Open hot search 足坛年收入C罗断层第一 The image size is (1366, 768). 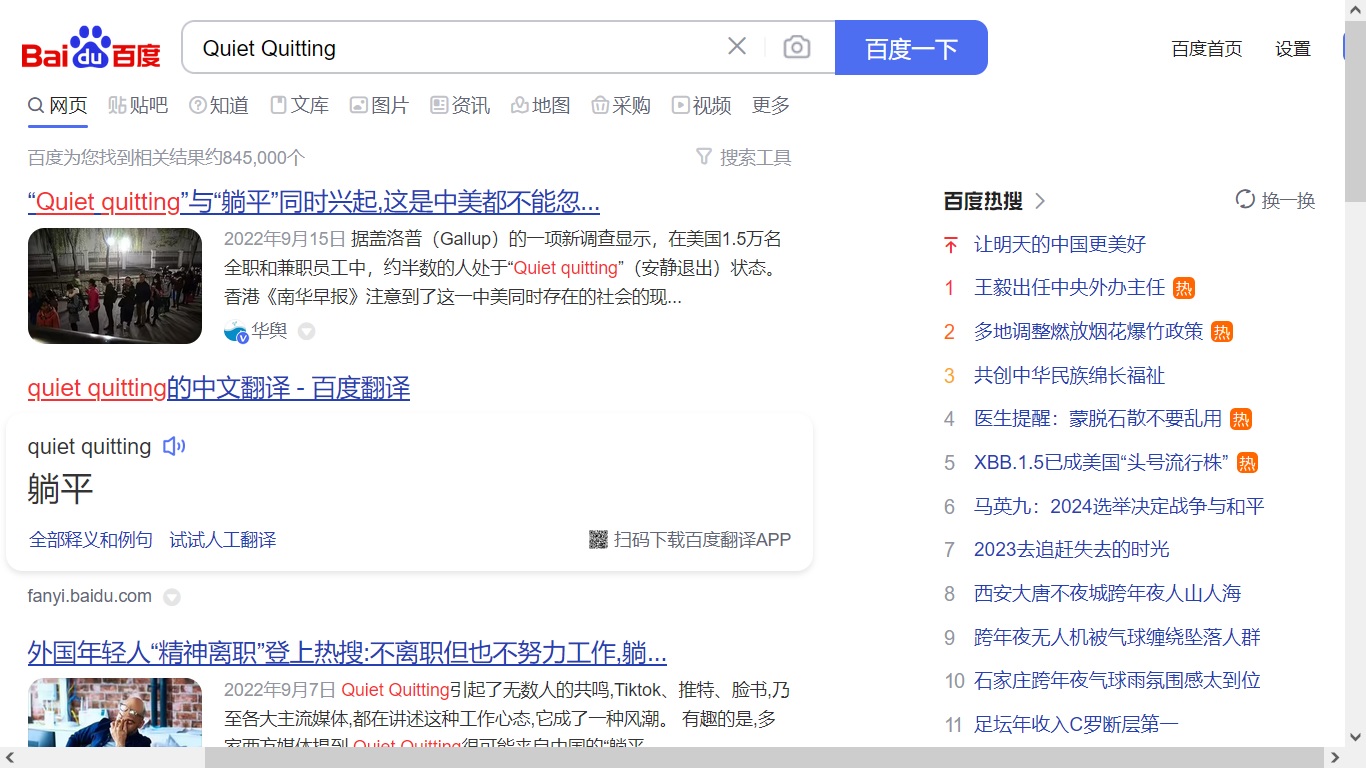1076,724
